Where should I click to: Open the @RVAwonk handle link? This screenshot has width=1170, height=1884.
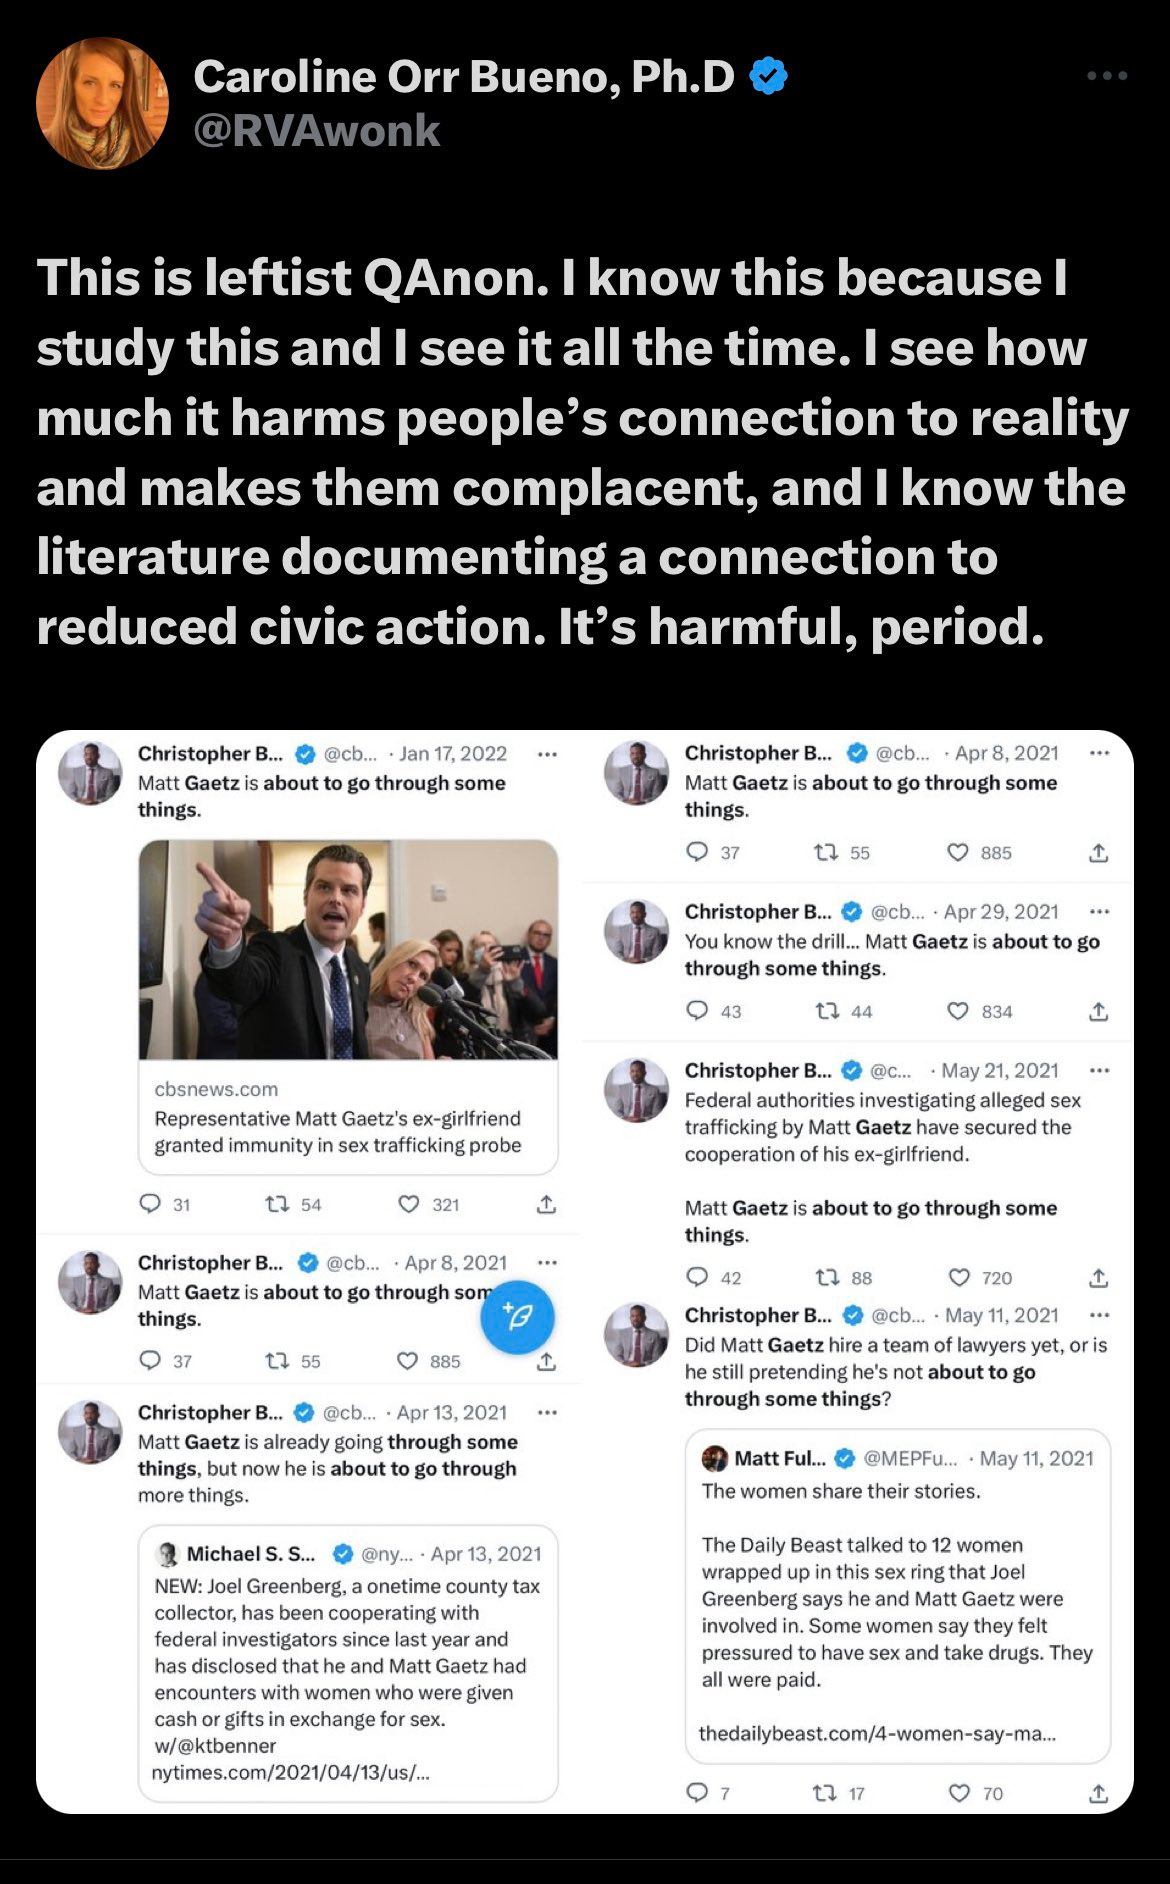tap(316, 131)
